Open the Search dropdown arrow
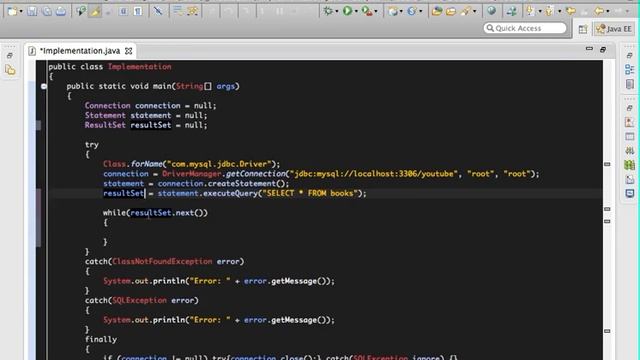The width and height of the screenshot is (640, 360). coord(474,11)
